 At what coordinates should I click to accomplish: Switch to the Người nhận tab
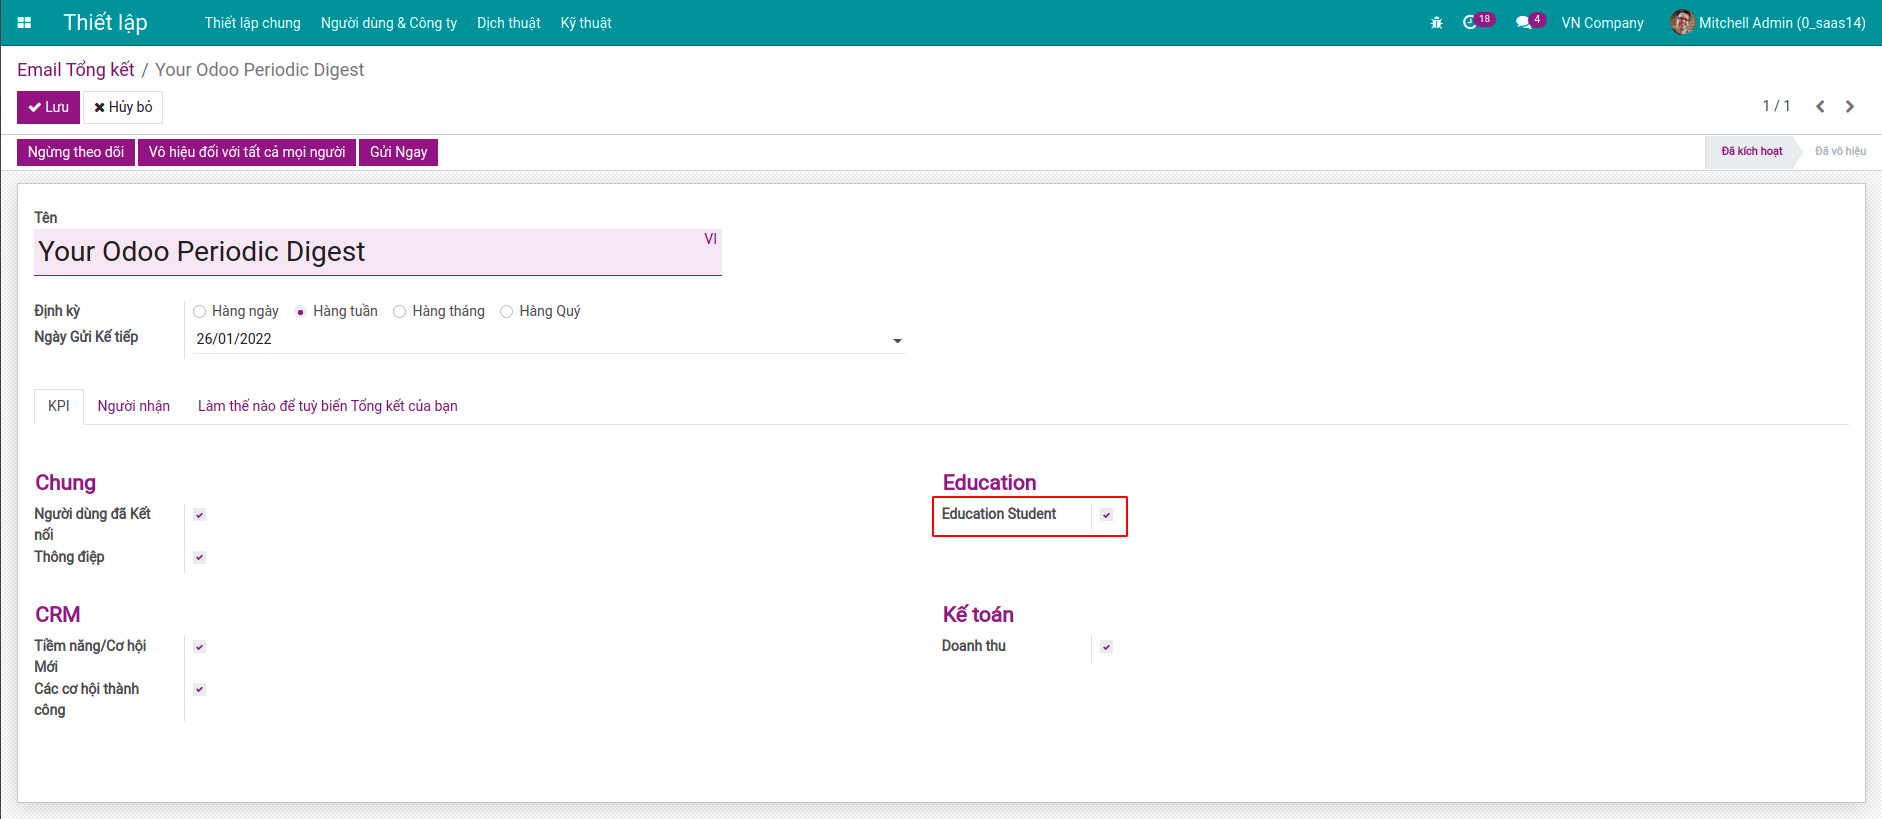pos(133,406)
